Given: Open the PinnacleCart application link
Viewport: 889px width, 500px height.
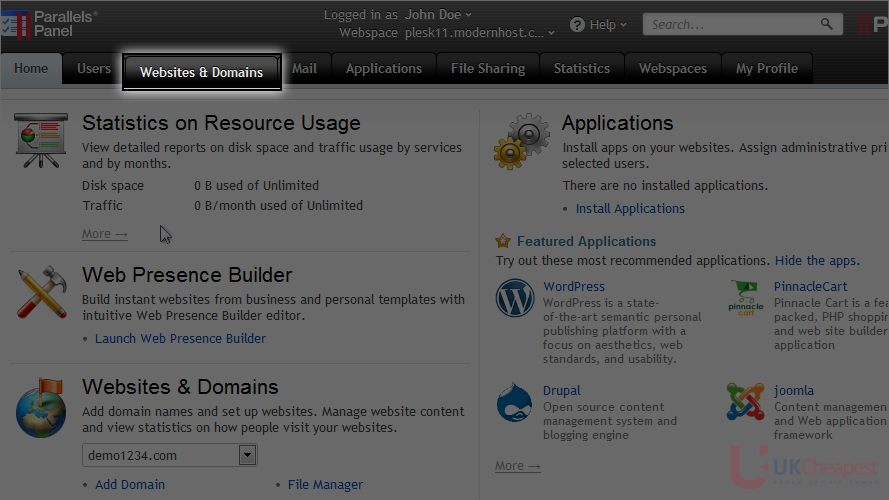Looking at the screenshot, I should 810,287.
